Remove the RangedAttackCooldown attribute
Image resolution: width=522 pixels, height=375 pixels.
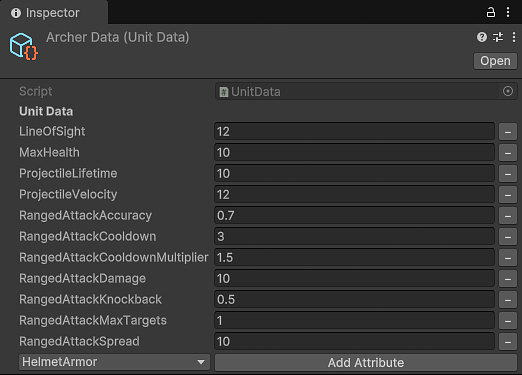point(508,237)
